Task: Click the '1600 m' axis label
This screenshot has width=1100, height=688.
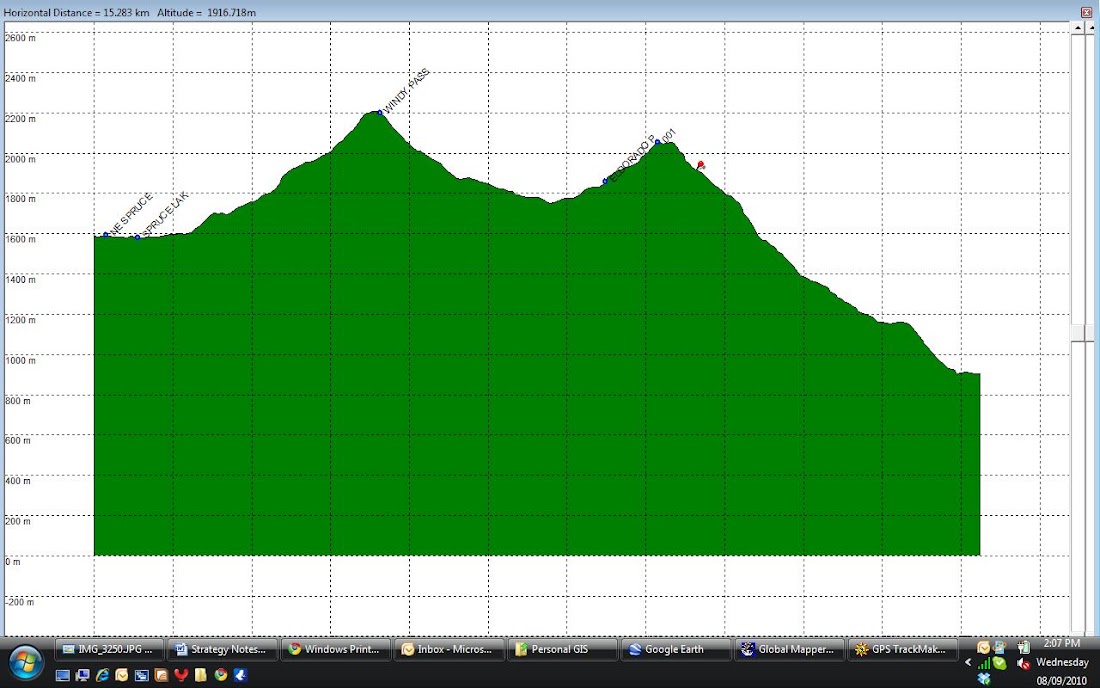Action: [x=20, y=239]
